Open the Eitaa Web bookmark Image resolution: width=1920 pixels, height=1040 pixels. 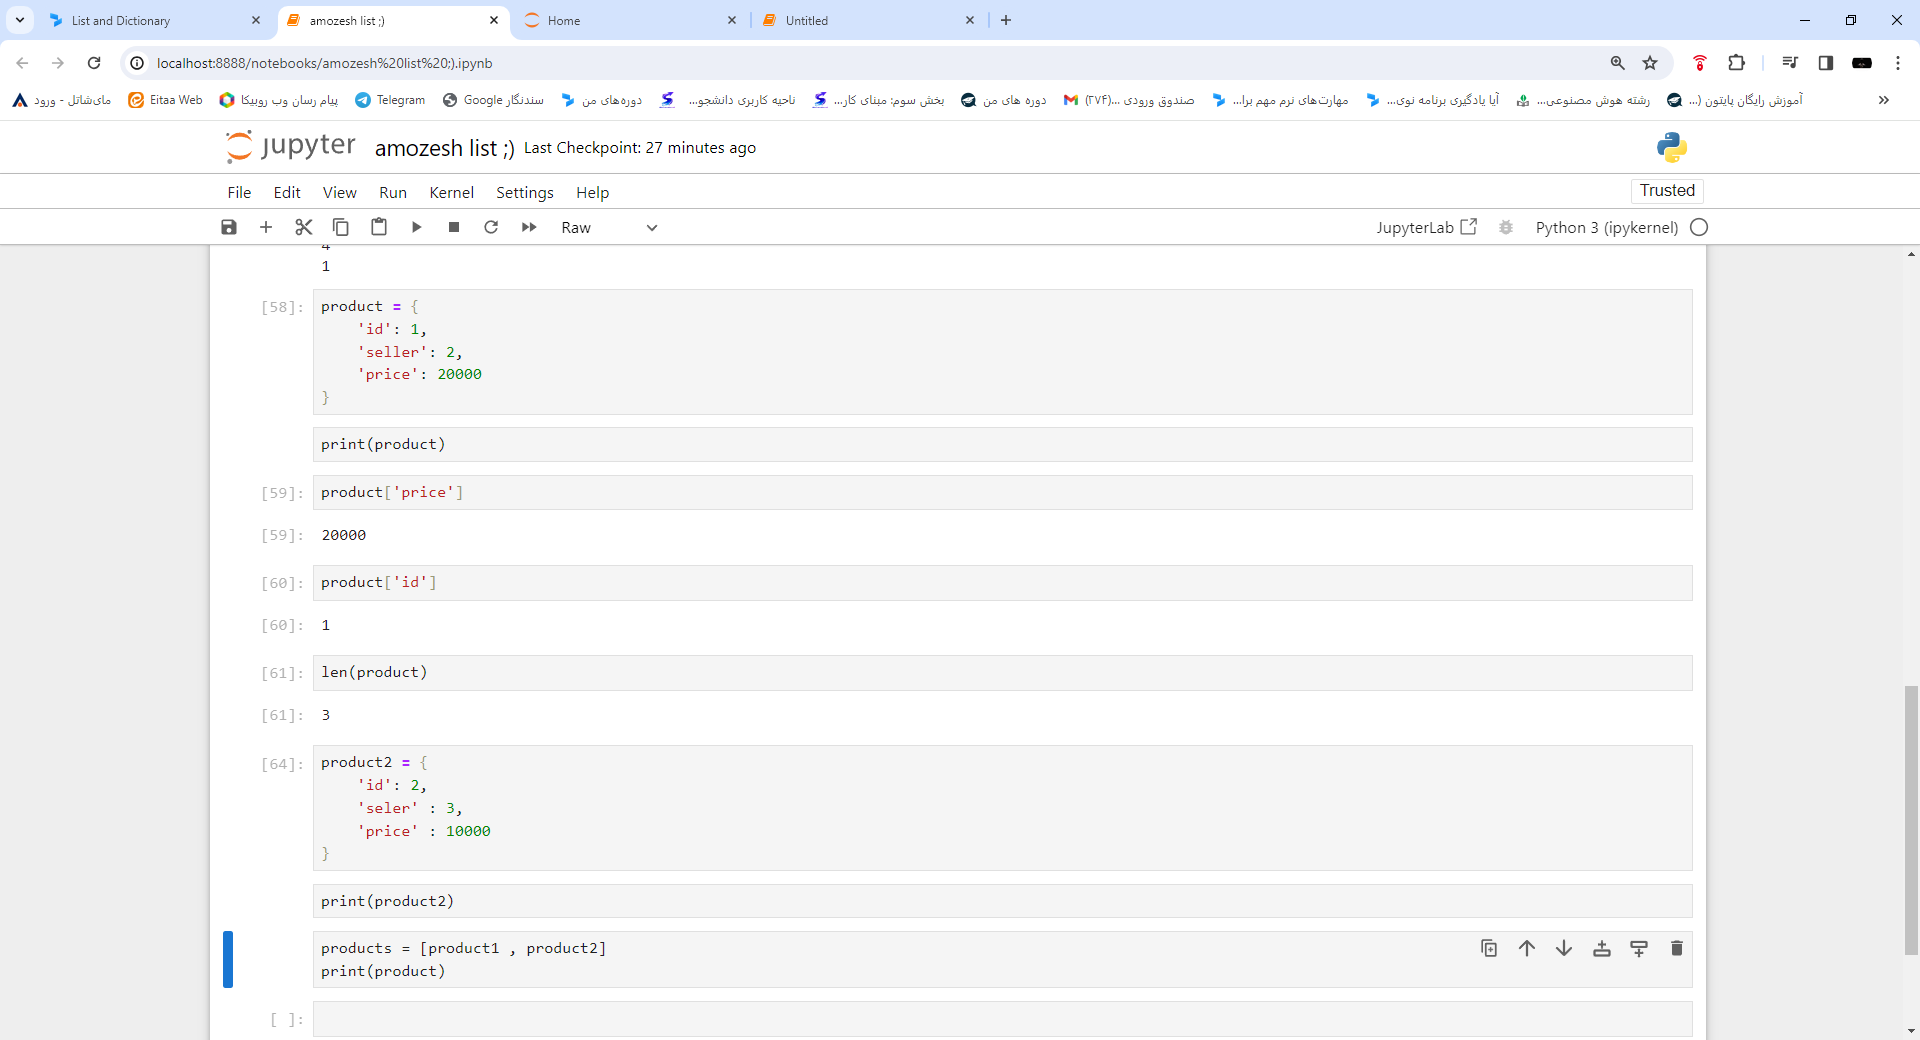(165, 100)
